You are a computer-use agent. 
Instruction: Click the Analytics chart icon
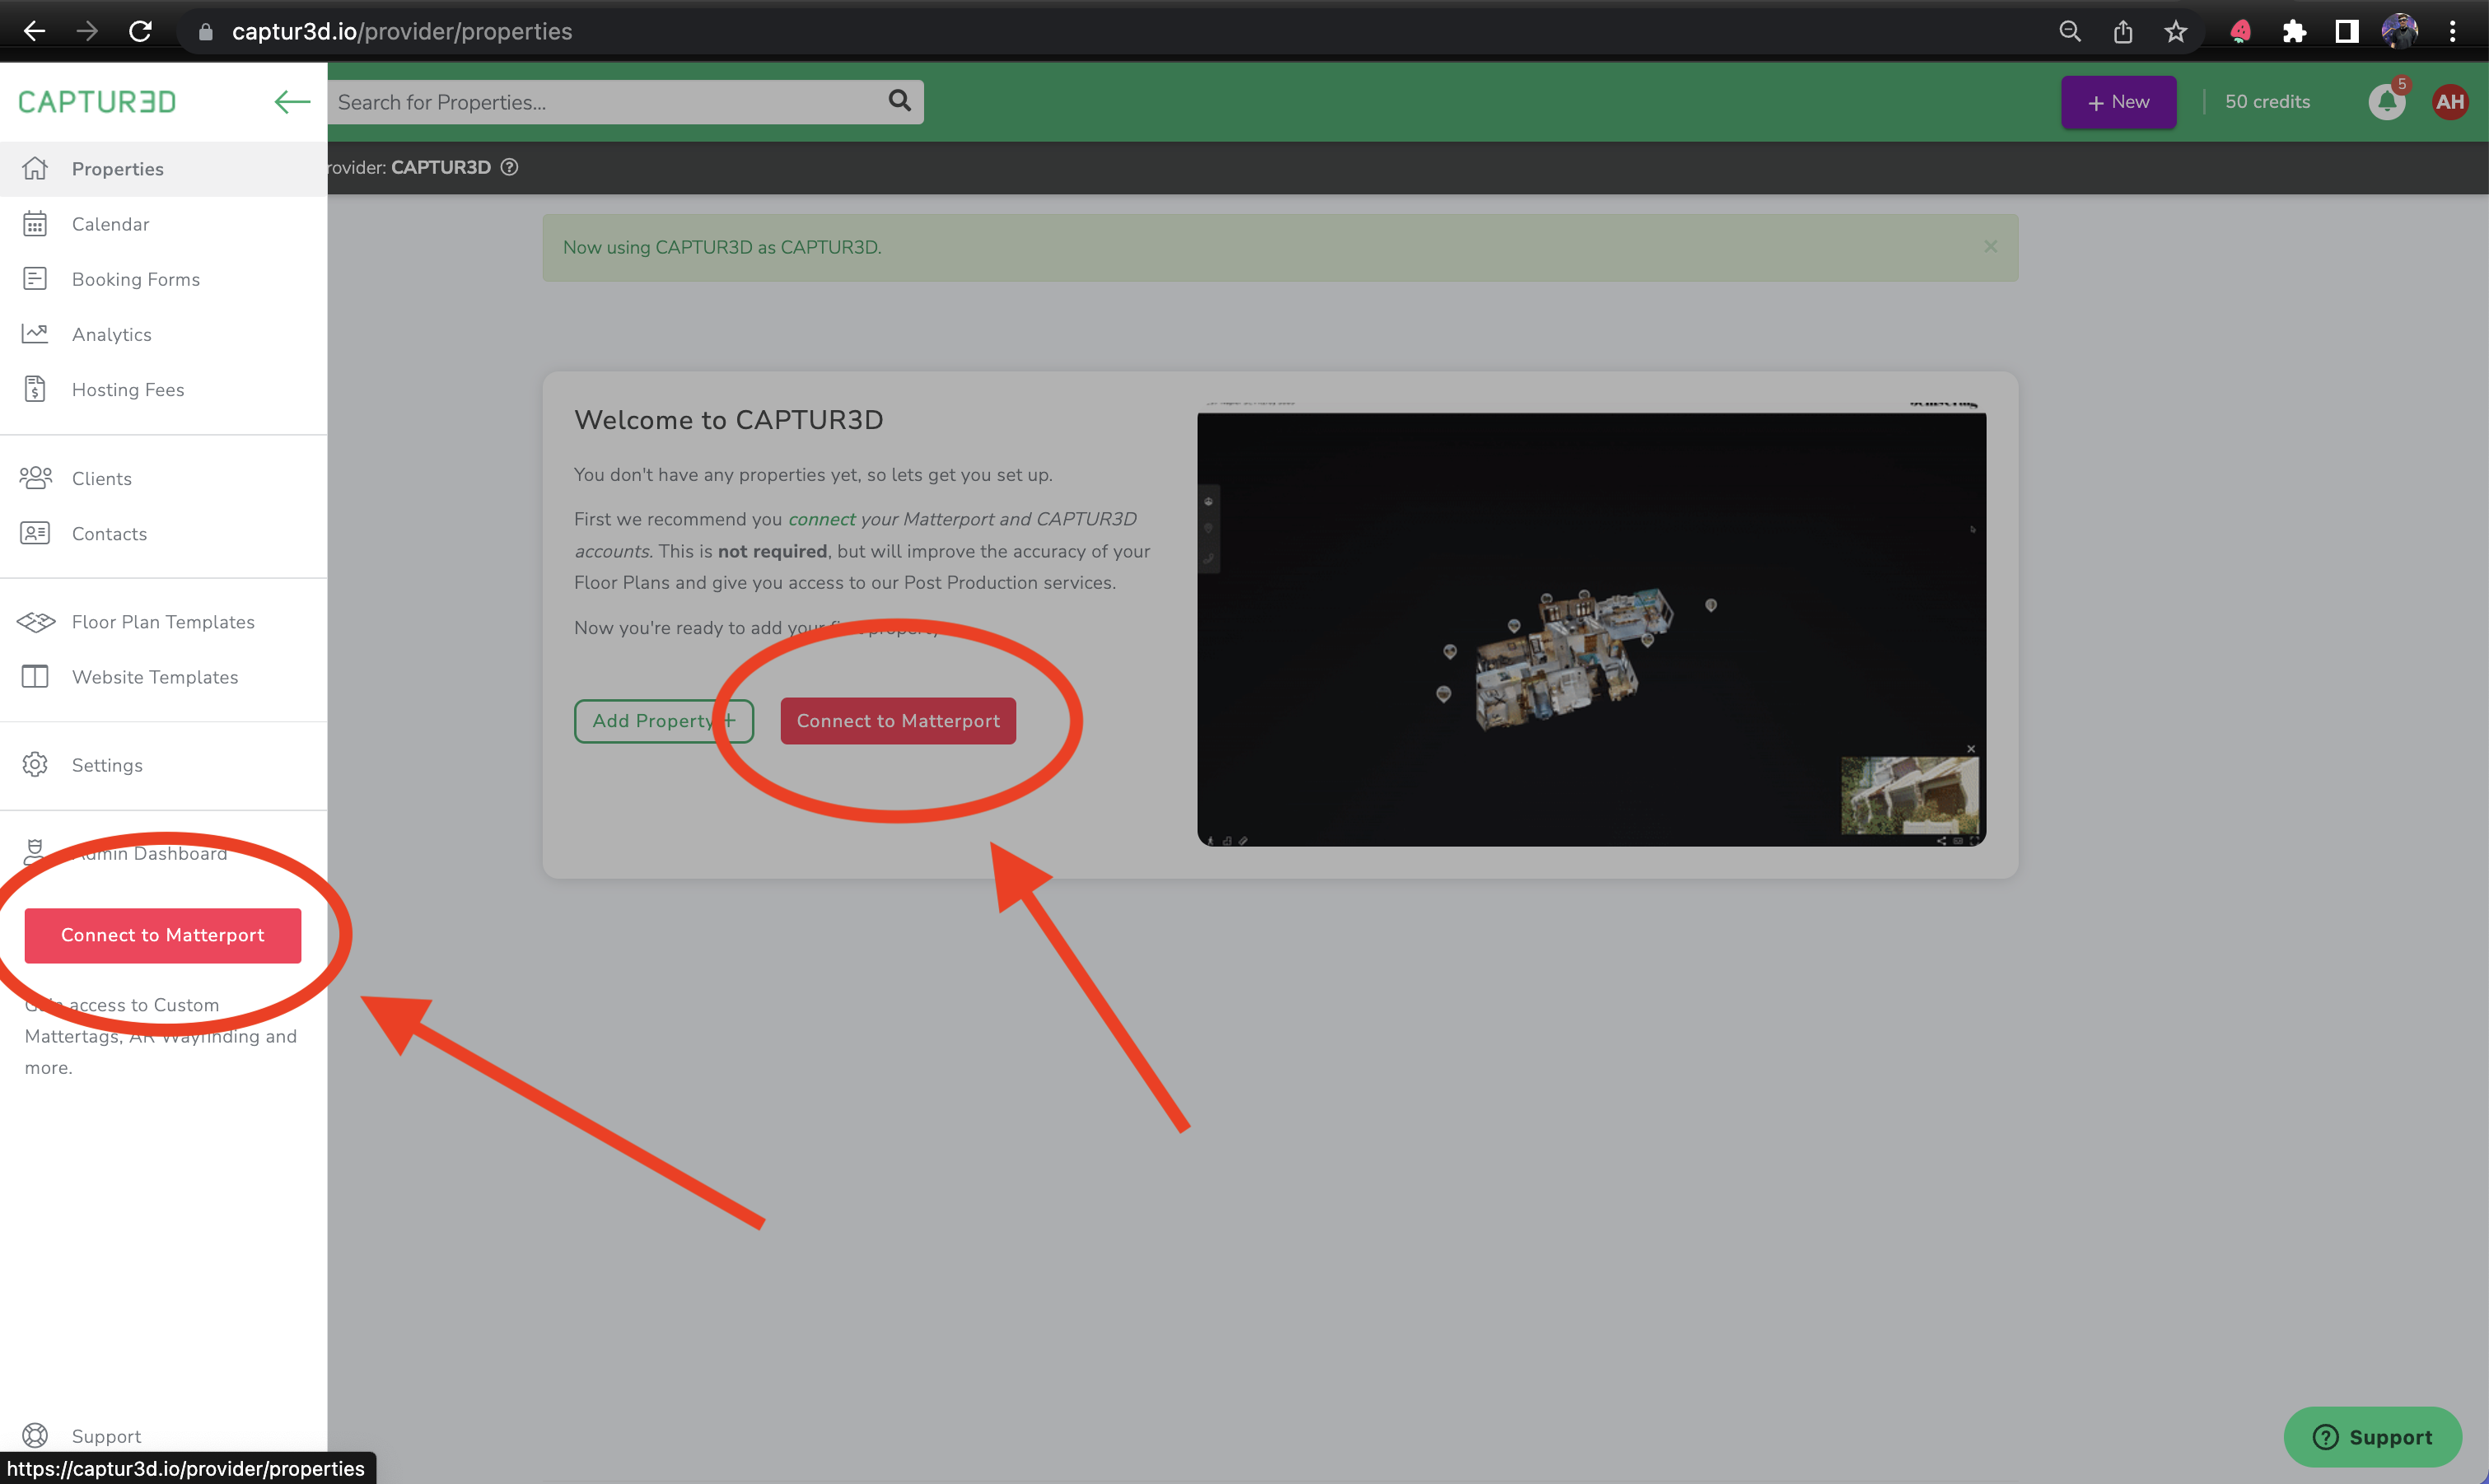pos(35,333)
